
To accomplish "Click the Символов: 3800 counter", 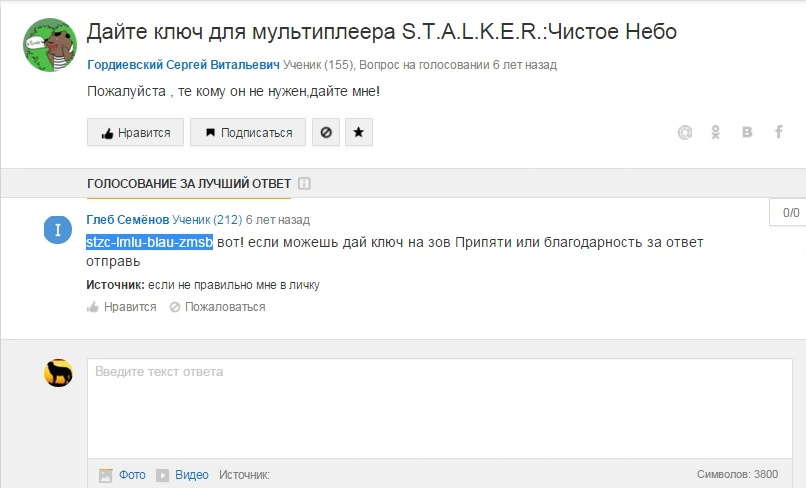I will (738, 474).
